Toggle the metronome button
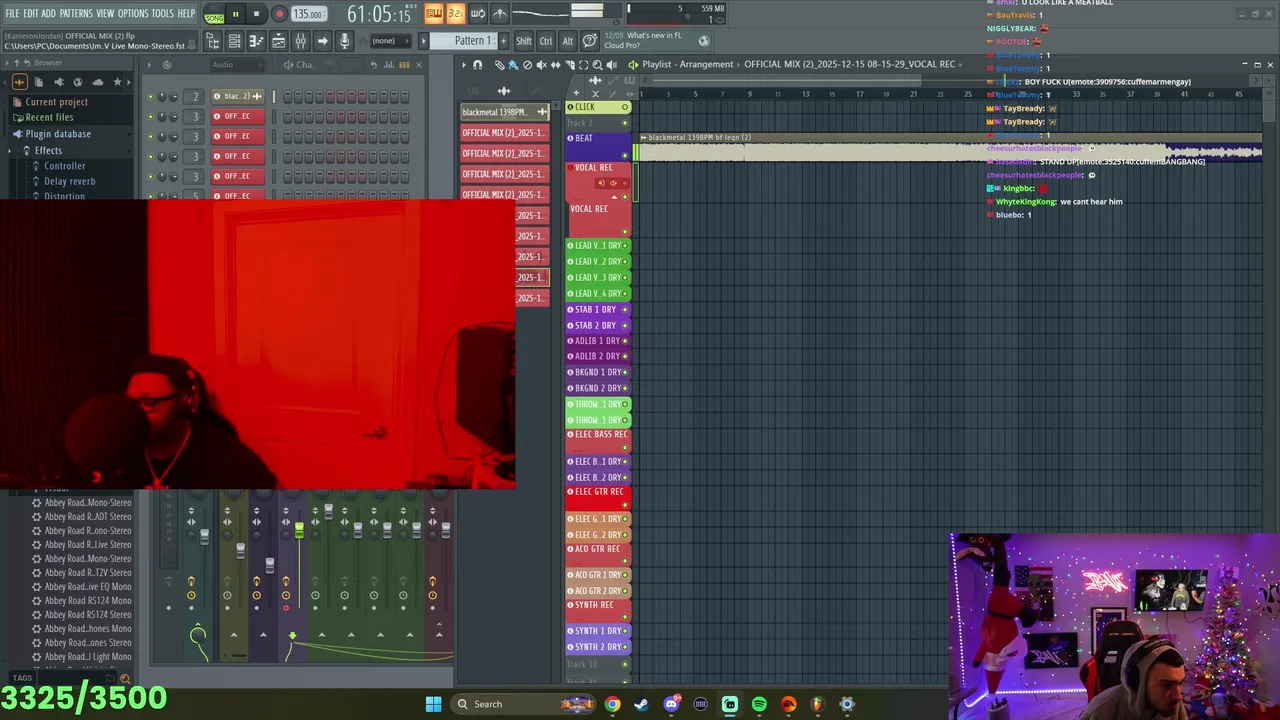 501,13
